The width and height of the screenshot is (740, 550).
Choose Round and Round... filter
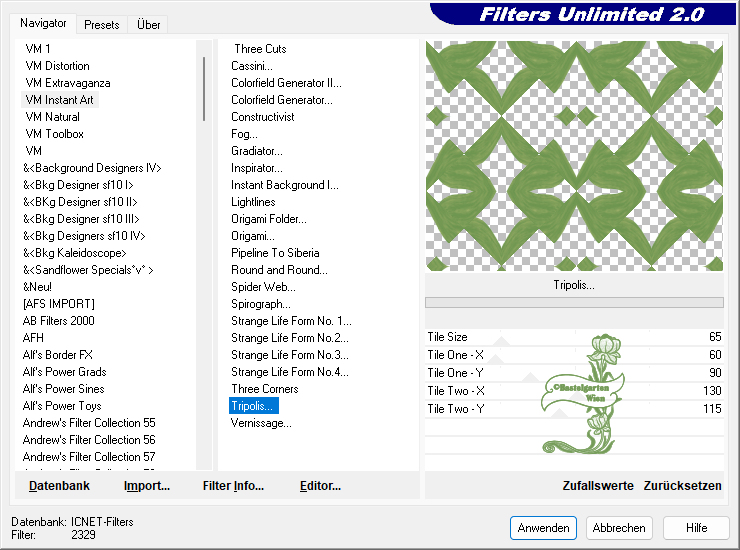pos(279,270)
